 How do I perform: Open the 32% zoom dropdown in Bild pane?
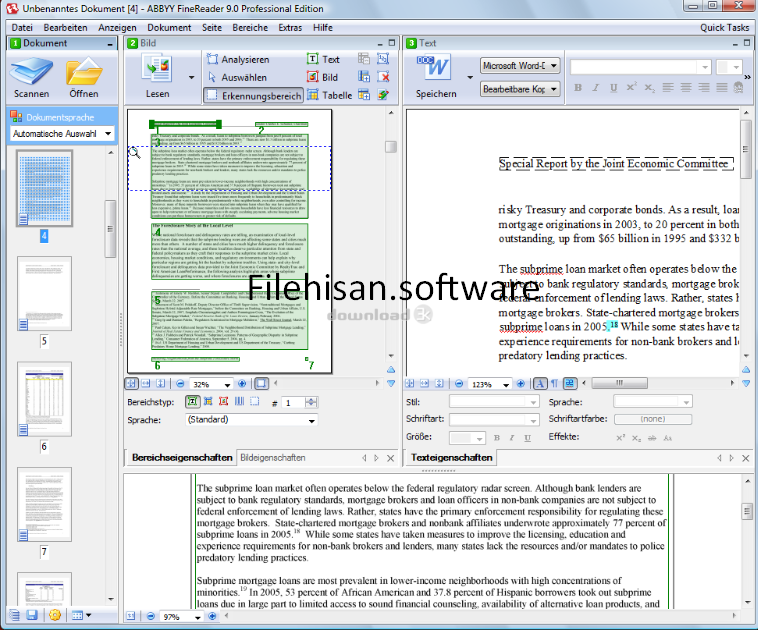click(x=227, y=384)
